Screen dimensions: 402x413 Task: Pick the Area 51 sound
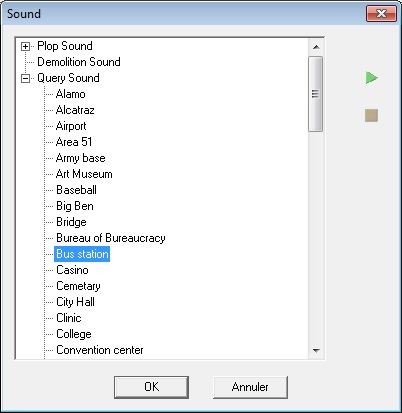pos(74,142)
